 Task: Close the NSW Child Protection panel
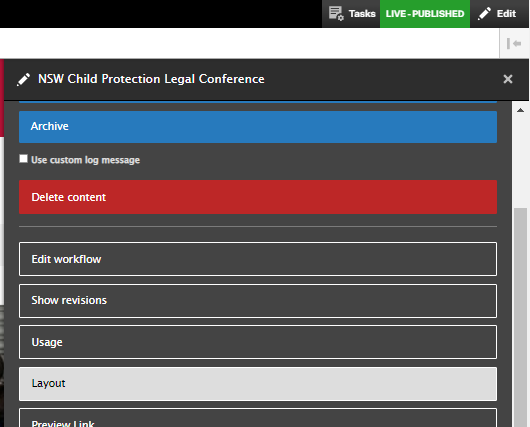pyautogui.click(x=508, y=79)
